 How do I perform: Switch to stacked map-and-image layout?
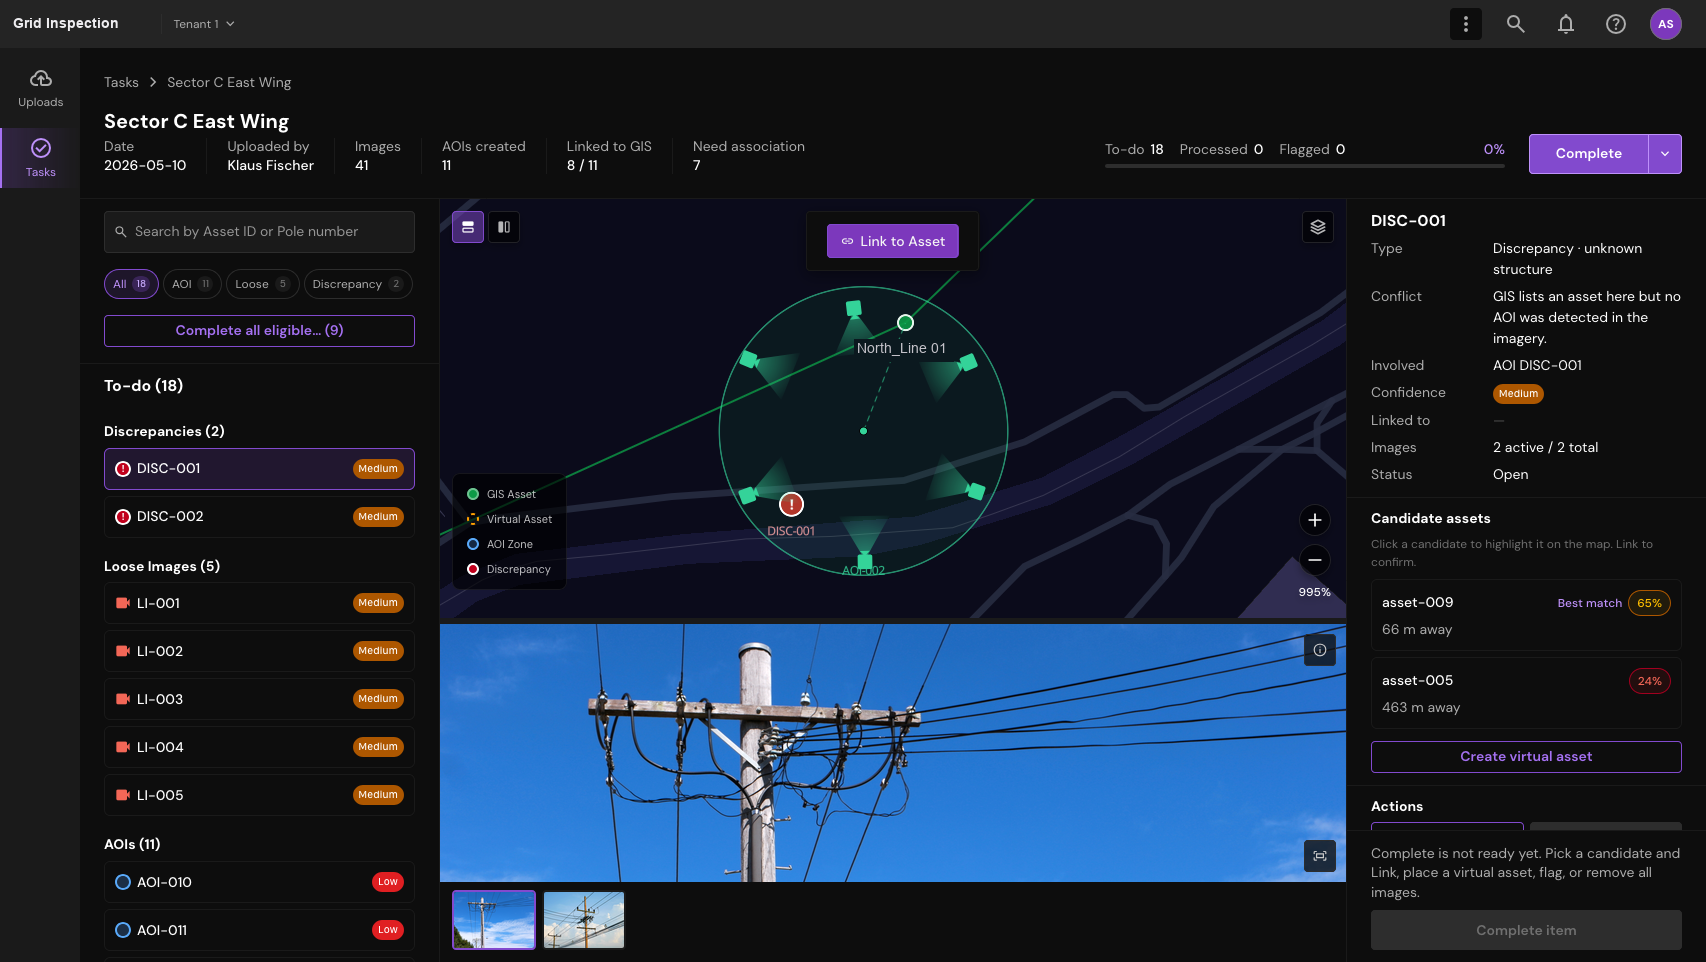[468, 227]
